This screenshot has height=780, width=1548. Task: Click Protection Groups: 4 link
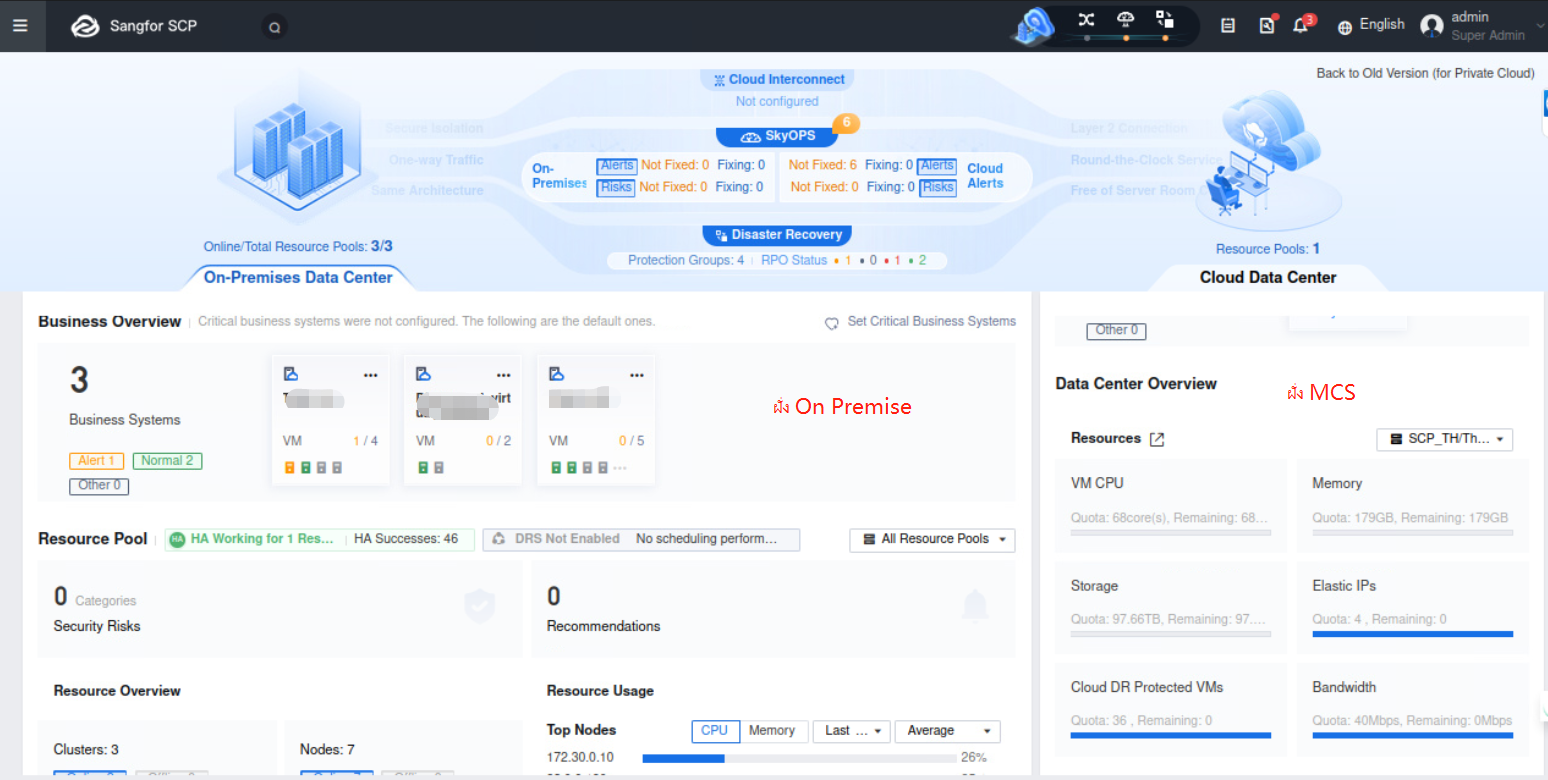686,260
